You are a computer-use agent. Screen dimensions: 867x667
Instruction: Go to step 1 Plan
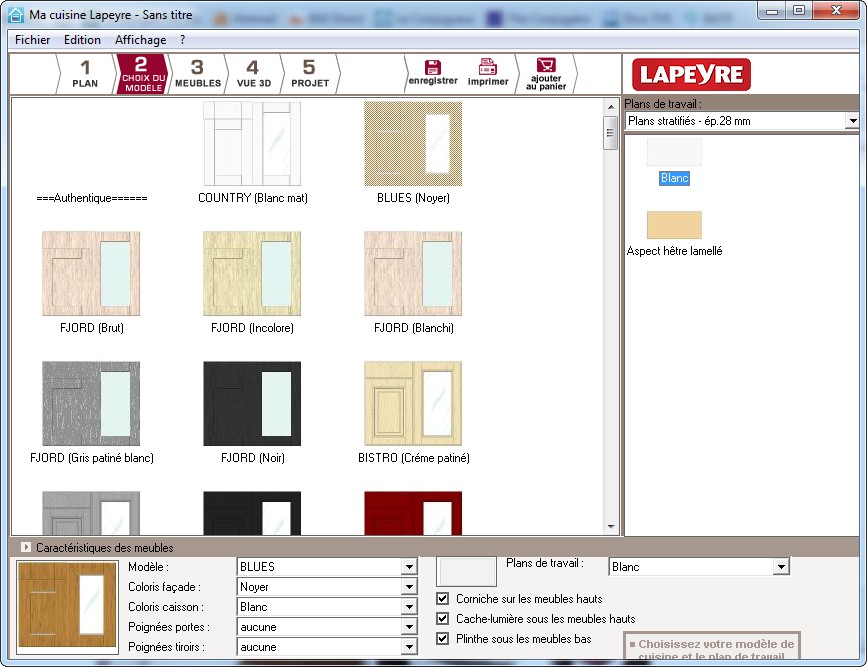85,74
